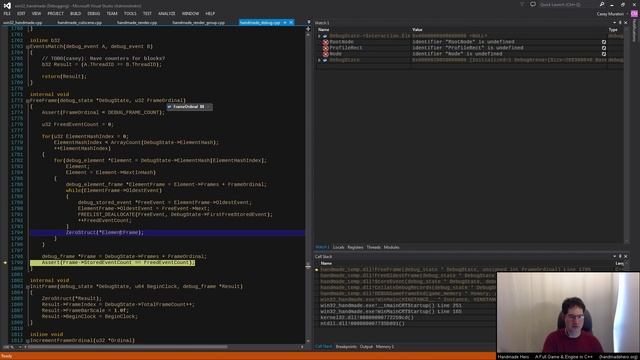Click the RootNode error icon
This screenshot has width=640, height=360.
325,42
